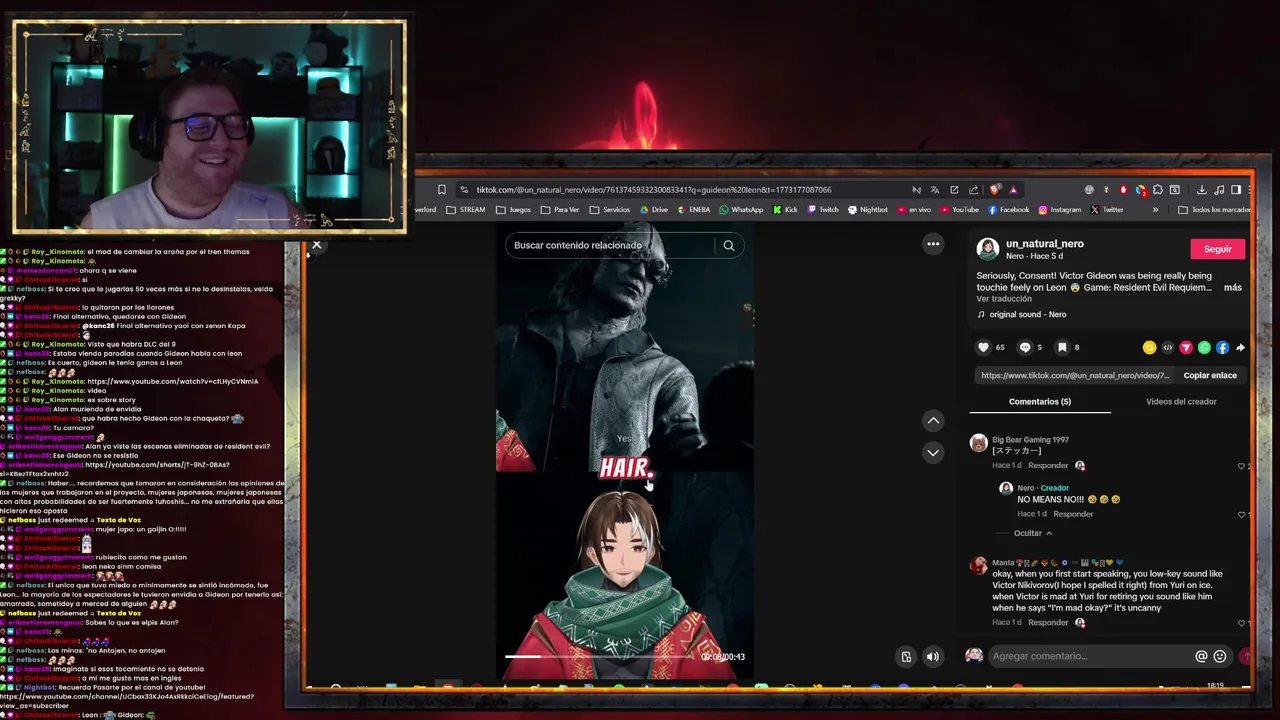Open Drive bookmark
Screen dimensions: 1280x720
coord(653,210)
